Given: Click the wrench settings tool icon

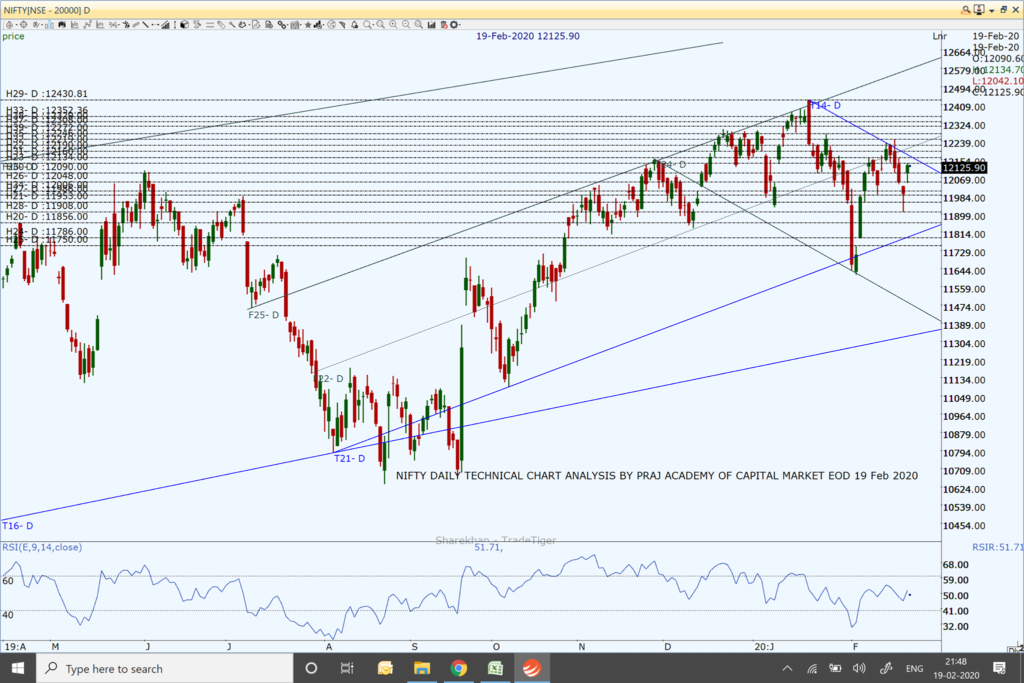Looking at the screenshot, I should pyautogui.click(x=232, y=25).
